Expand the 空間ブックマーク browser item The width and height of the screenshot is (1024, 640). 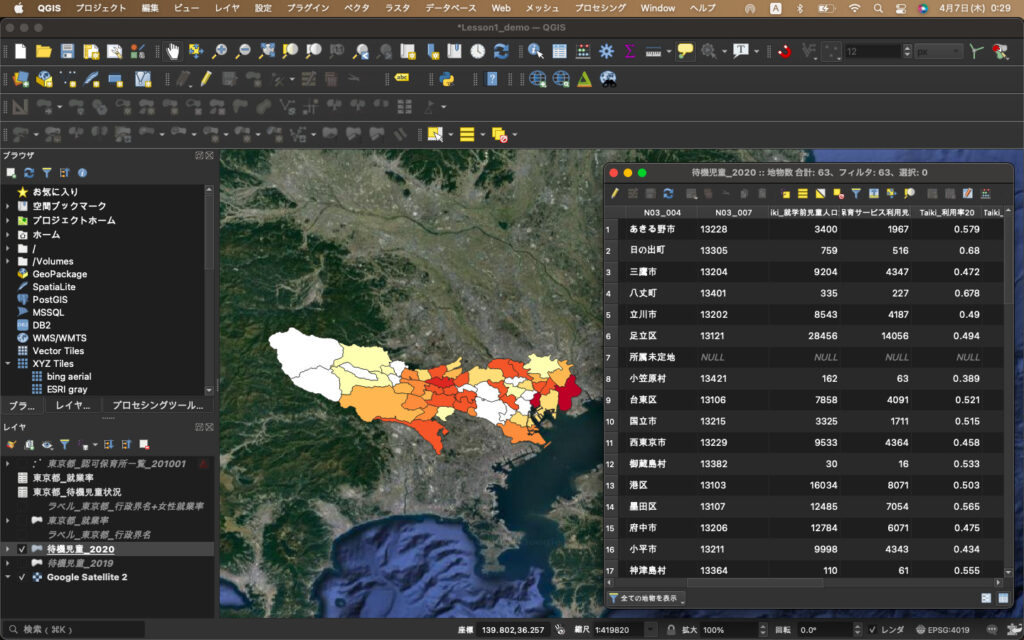(x=8, y=205)
